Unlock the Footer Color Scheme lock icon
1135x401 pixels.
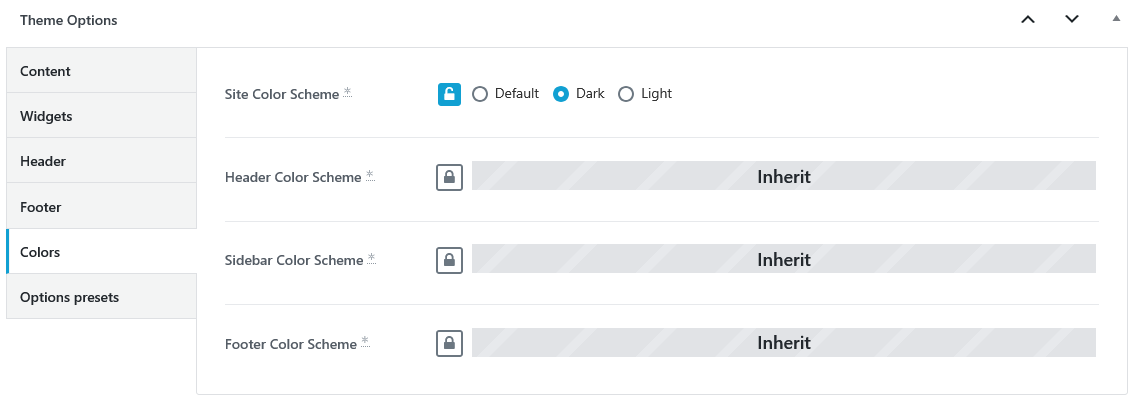pyautogui.click(x=449, y=343)
